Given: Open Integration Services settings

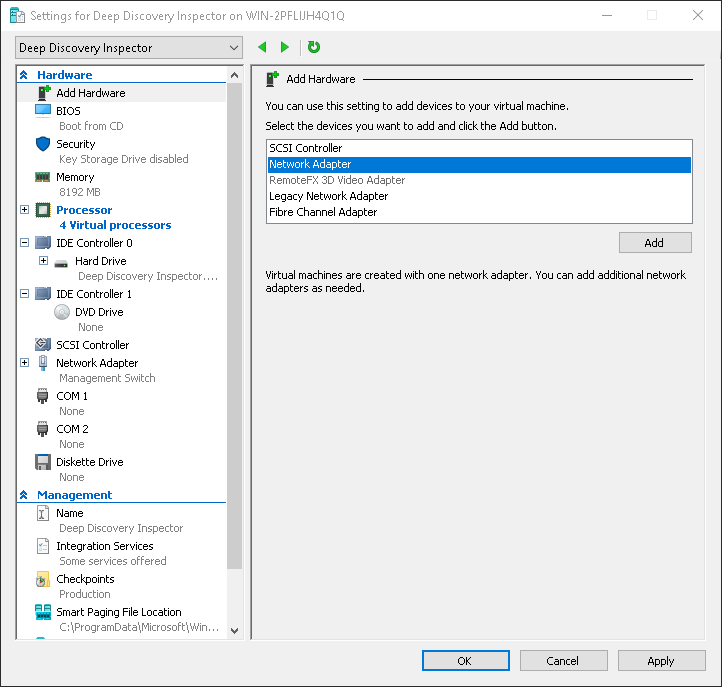Looking at the screenshot, I should 104,546.
